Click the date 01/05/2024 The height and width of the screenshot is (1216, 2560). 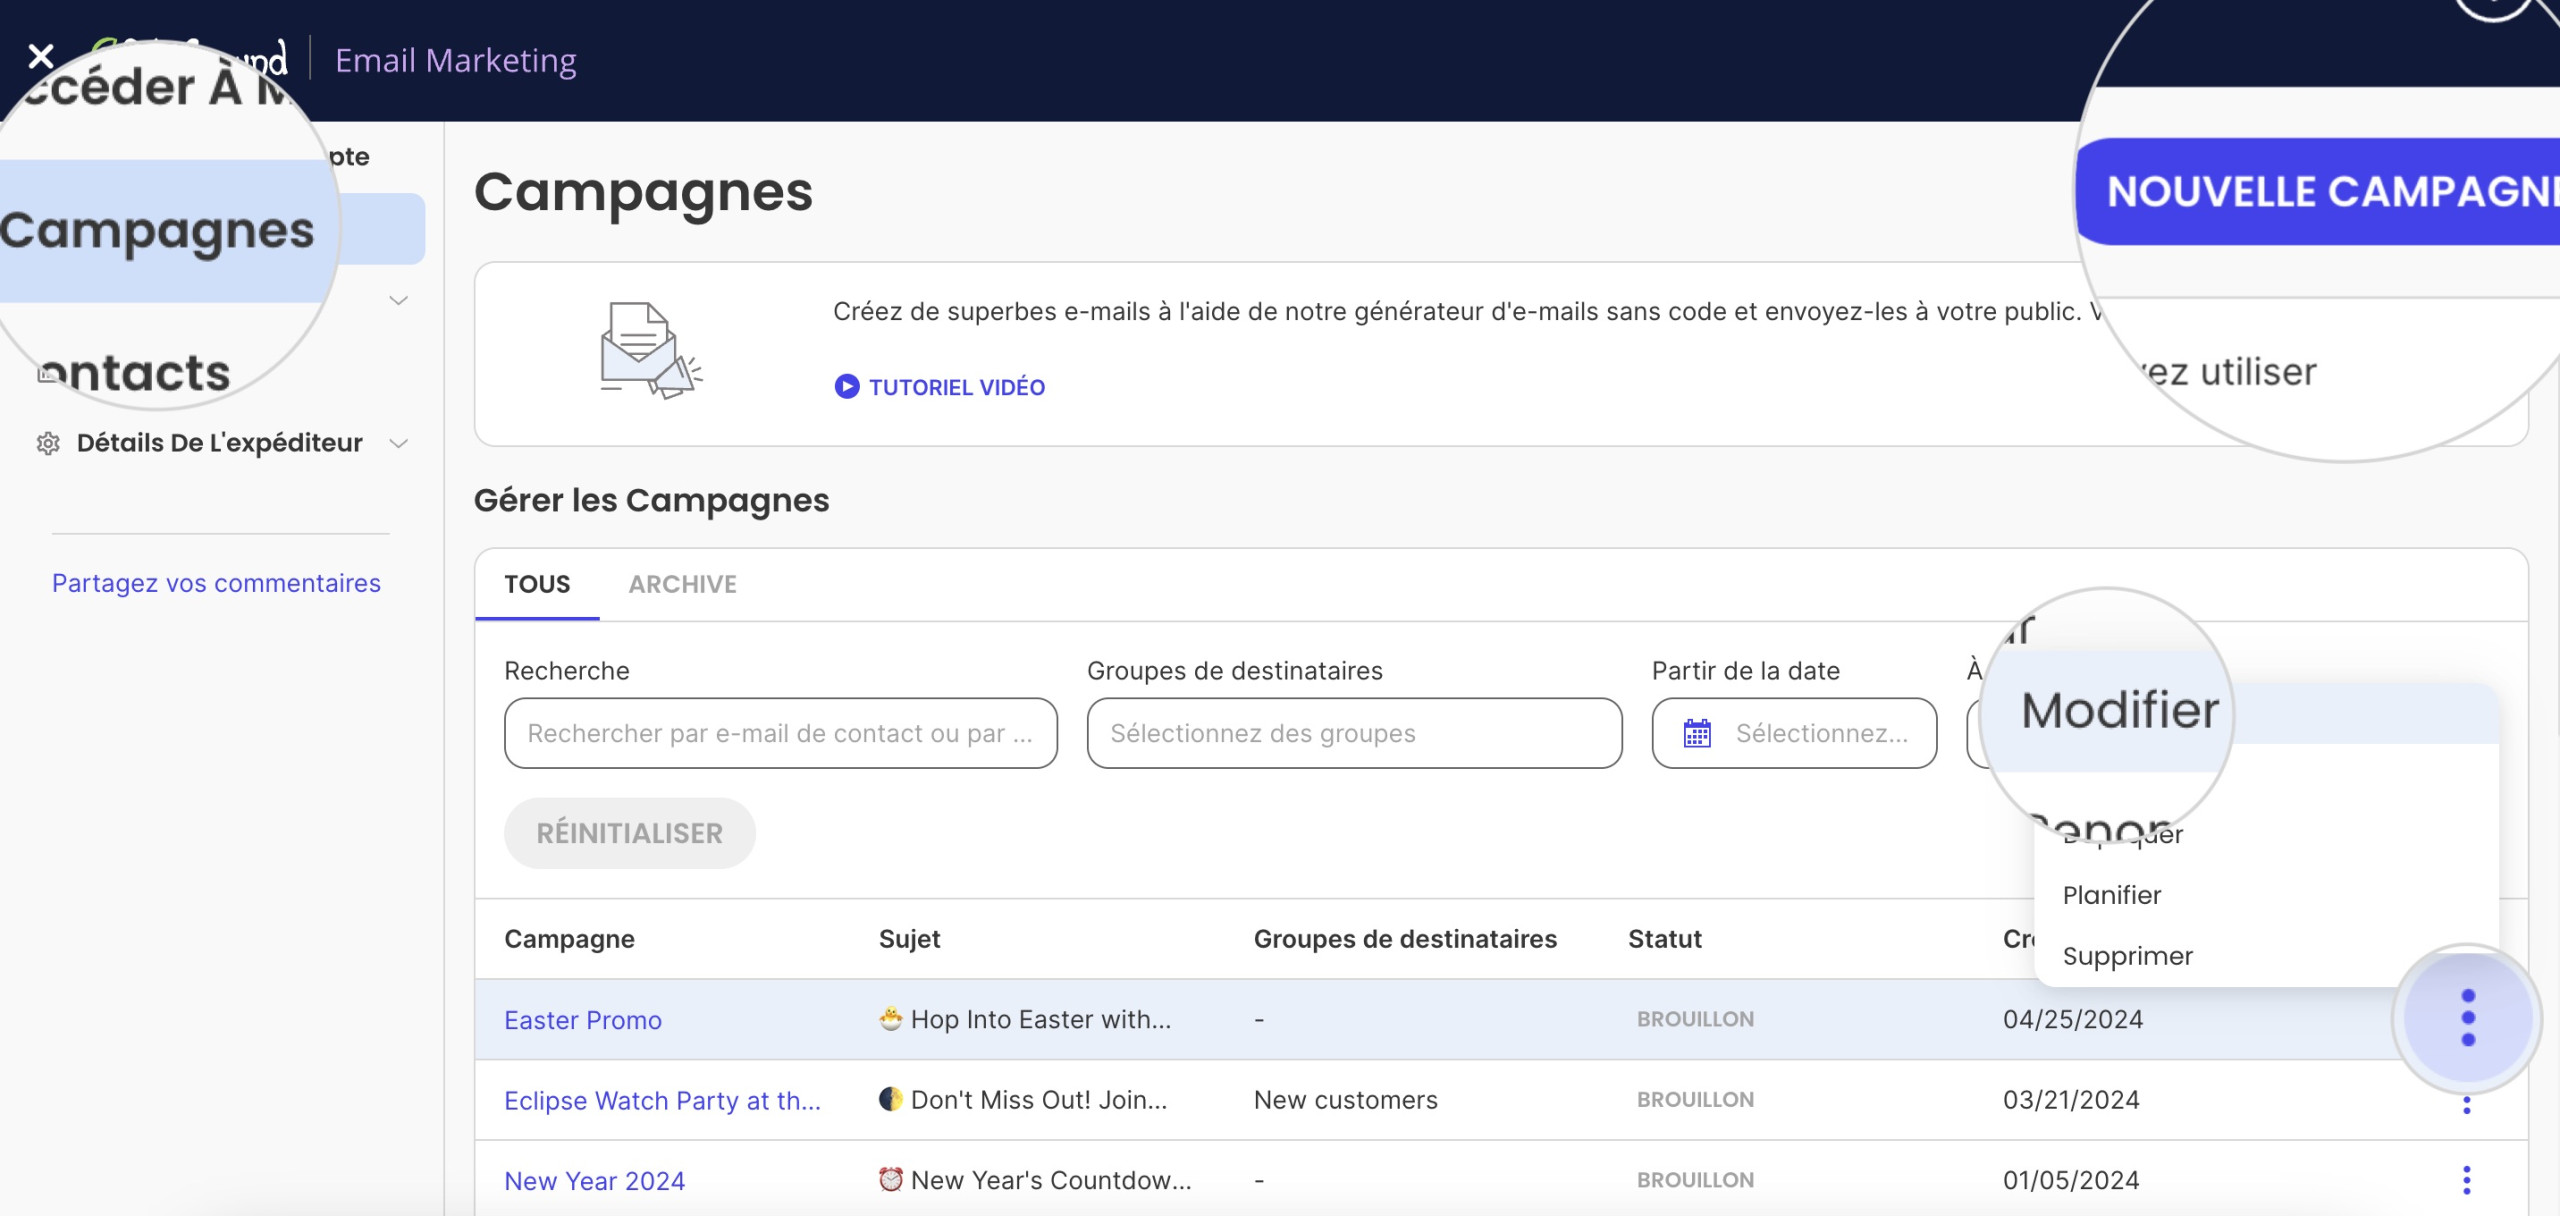pos(2071,1180)
